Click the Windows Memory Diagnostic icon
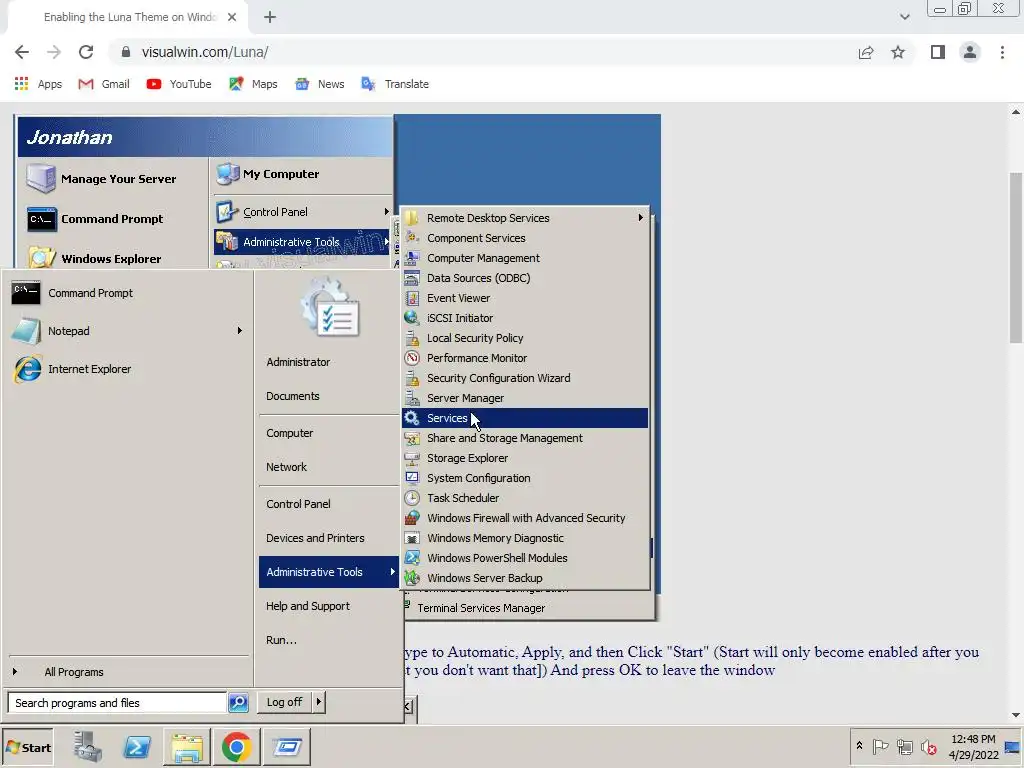 tap(411, 538)
